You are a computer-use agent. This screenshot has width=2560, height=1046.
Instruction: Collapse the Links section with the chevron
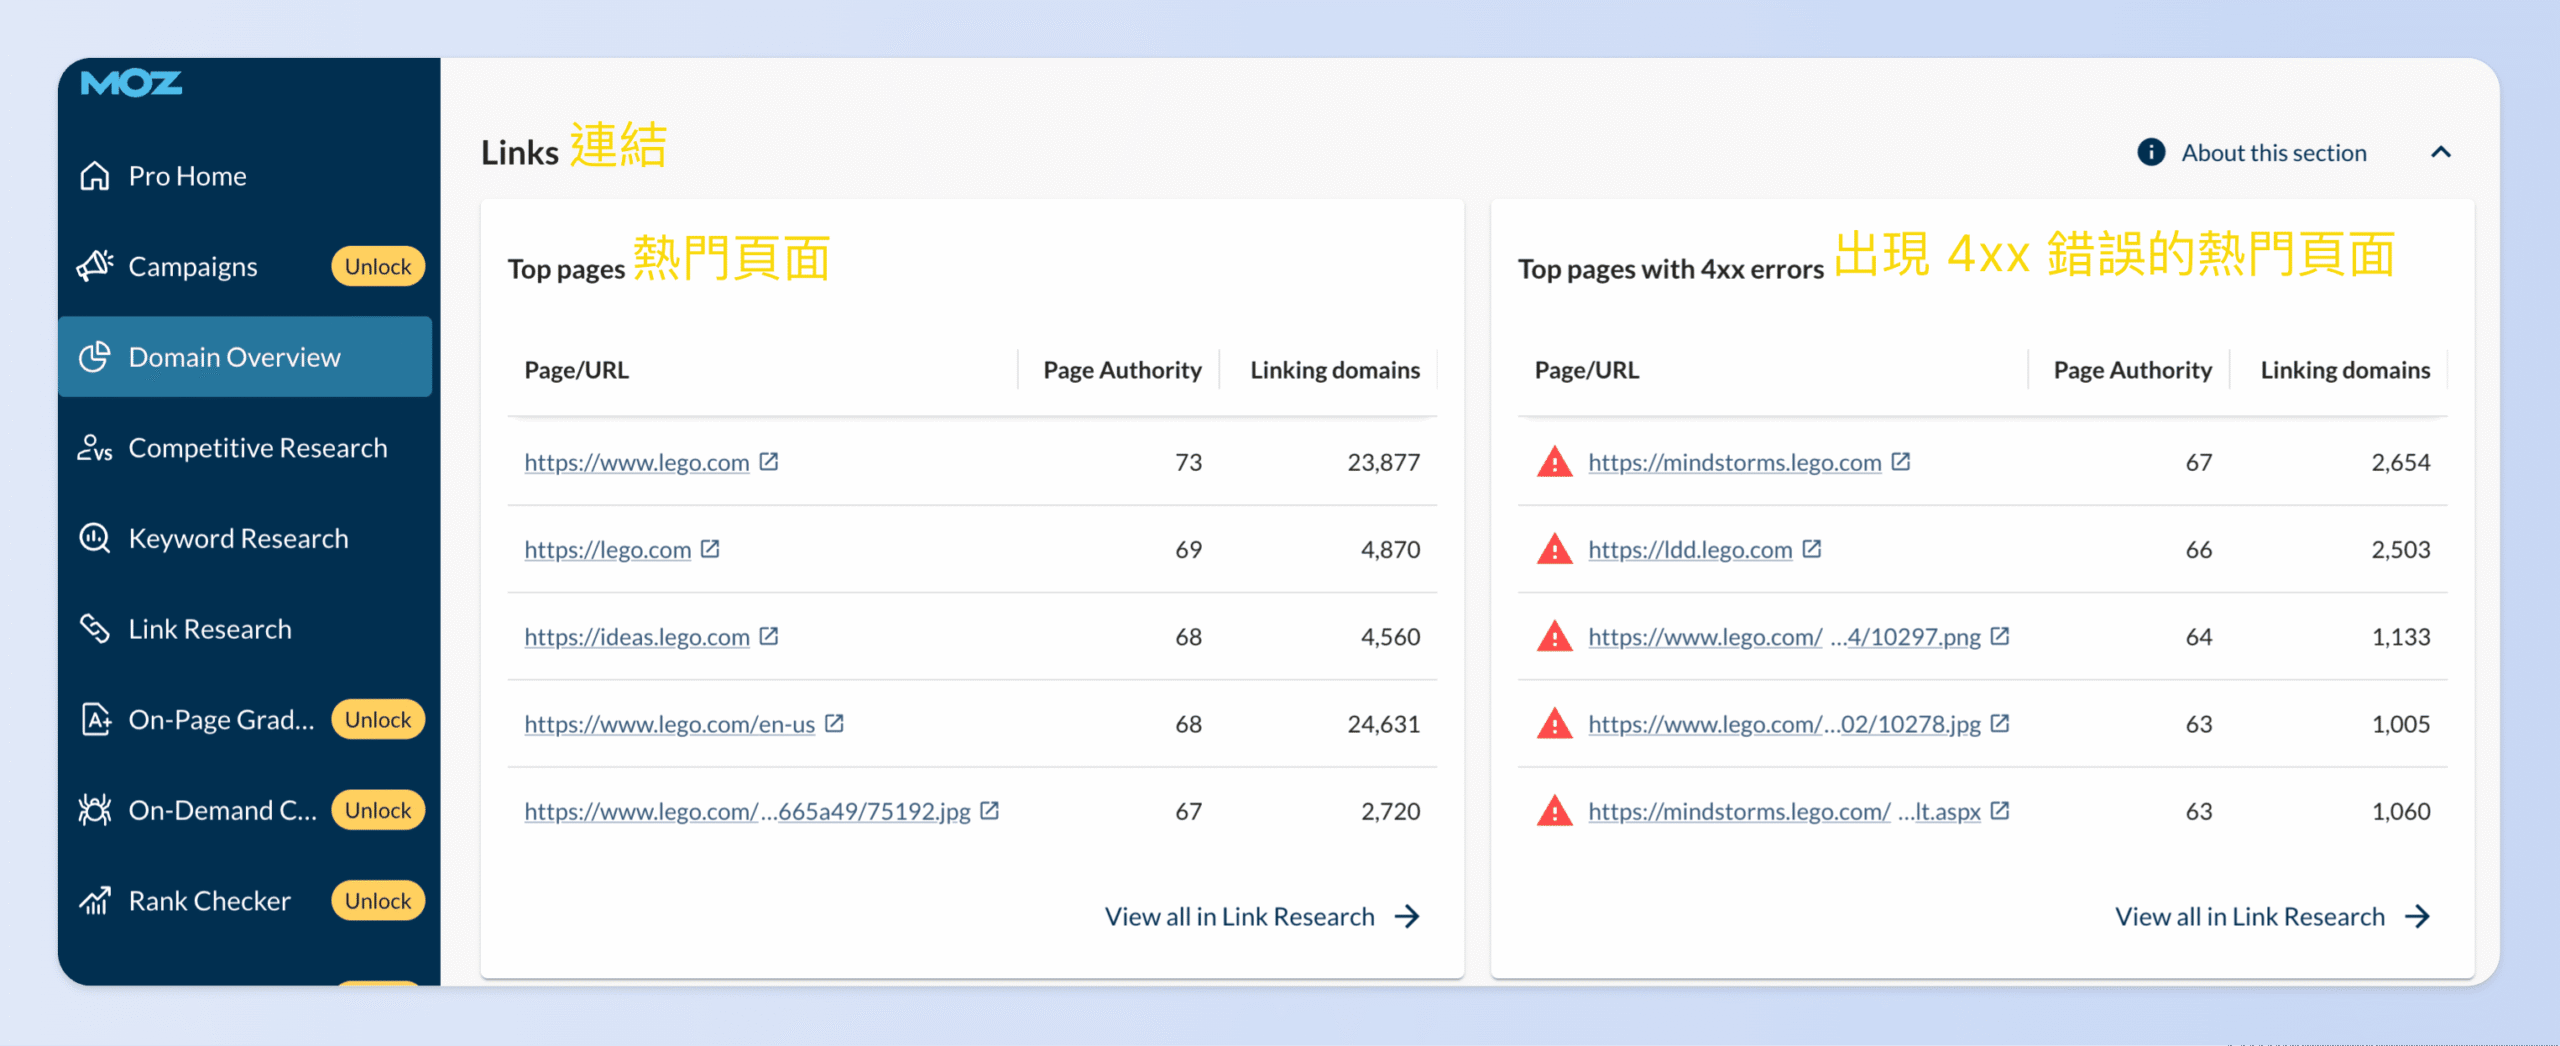click(2442, 152)
